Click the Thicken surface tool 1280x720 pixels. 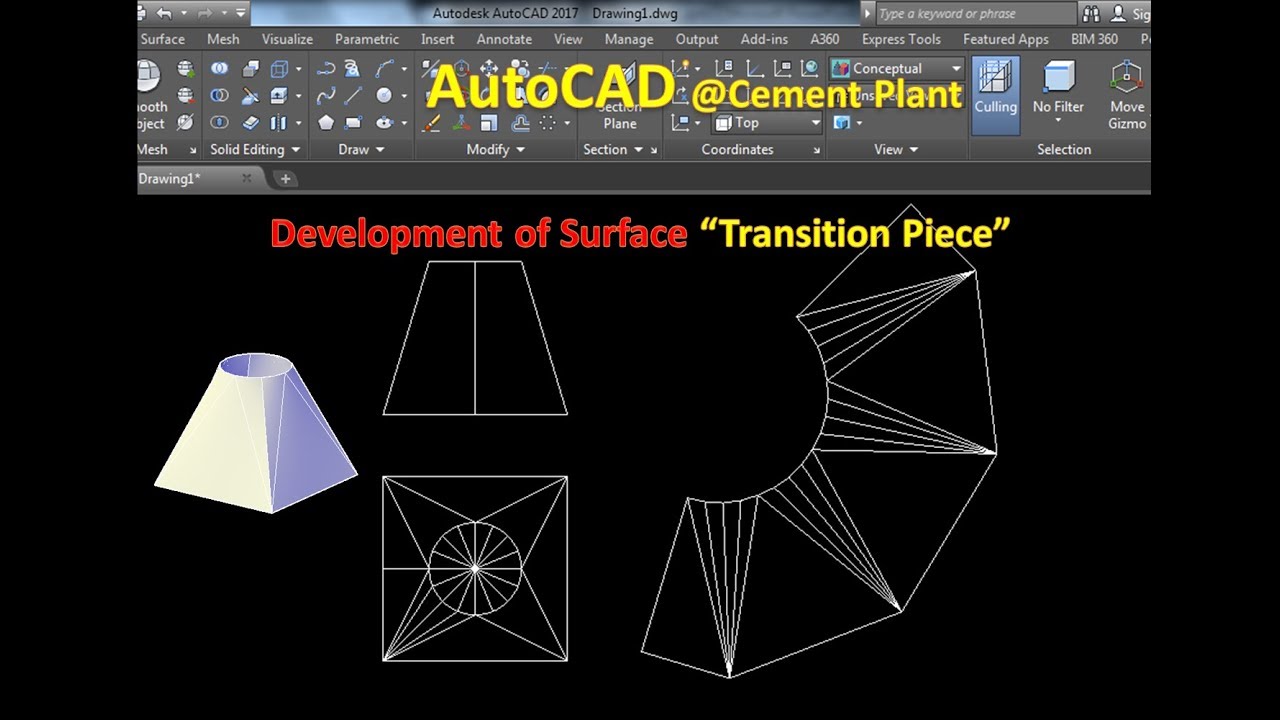click(x=251, y=123)
